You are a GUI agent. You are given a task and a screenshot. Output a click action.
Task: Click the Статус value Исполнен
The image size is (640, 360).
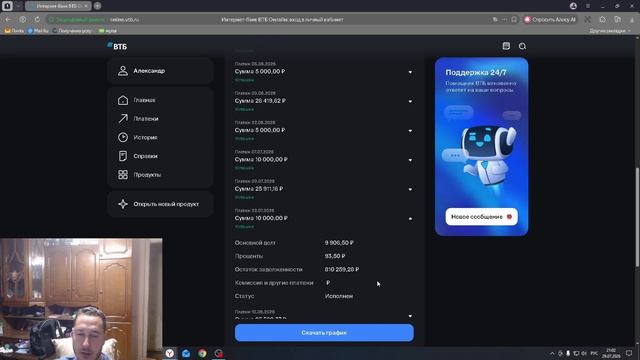pyautogui.click(x=339, y=296)
